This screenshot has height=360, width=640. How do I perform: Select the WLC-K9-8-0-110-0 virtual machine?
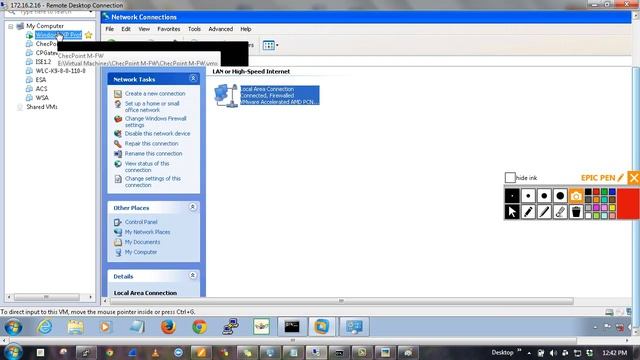(60, 71)
